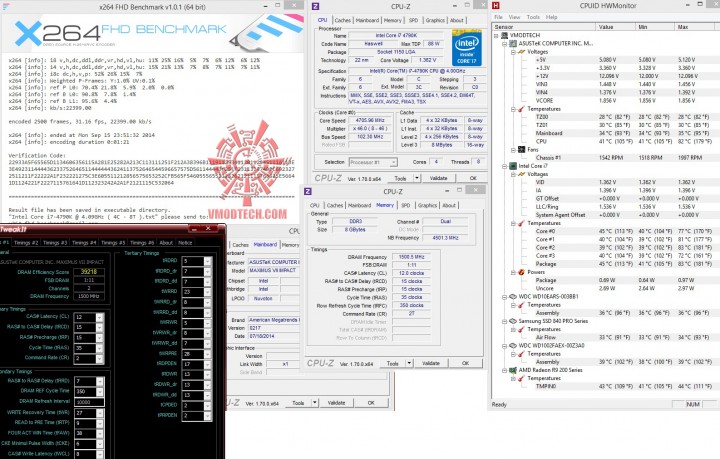This screenshot has width=720, height=459.
Task: Switch to SPD tab in CPU-Z Memory window
Action: point(405,205)
